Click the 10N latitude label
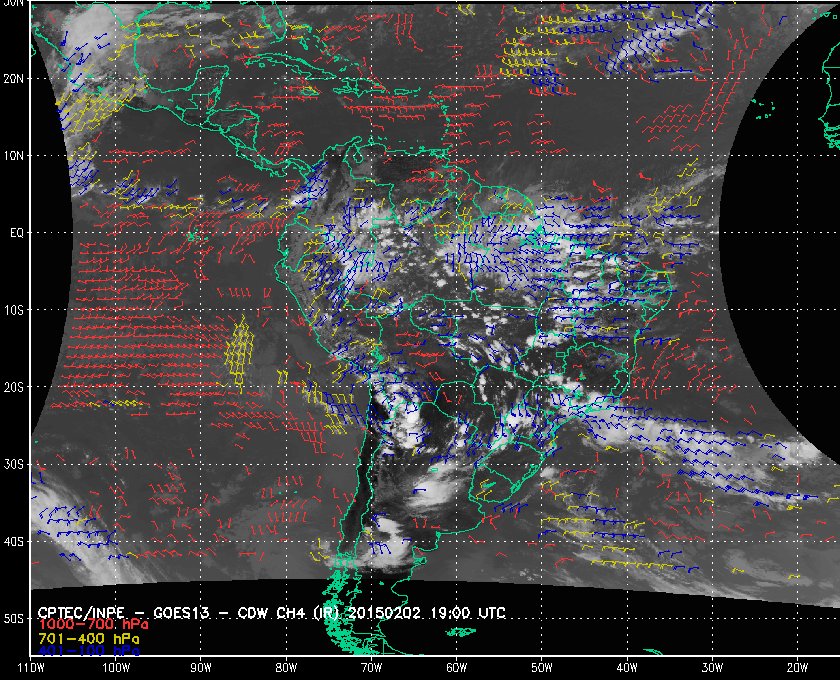Image resolution: width=840 pixels, height=680 pixels. click(13, 155)
